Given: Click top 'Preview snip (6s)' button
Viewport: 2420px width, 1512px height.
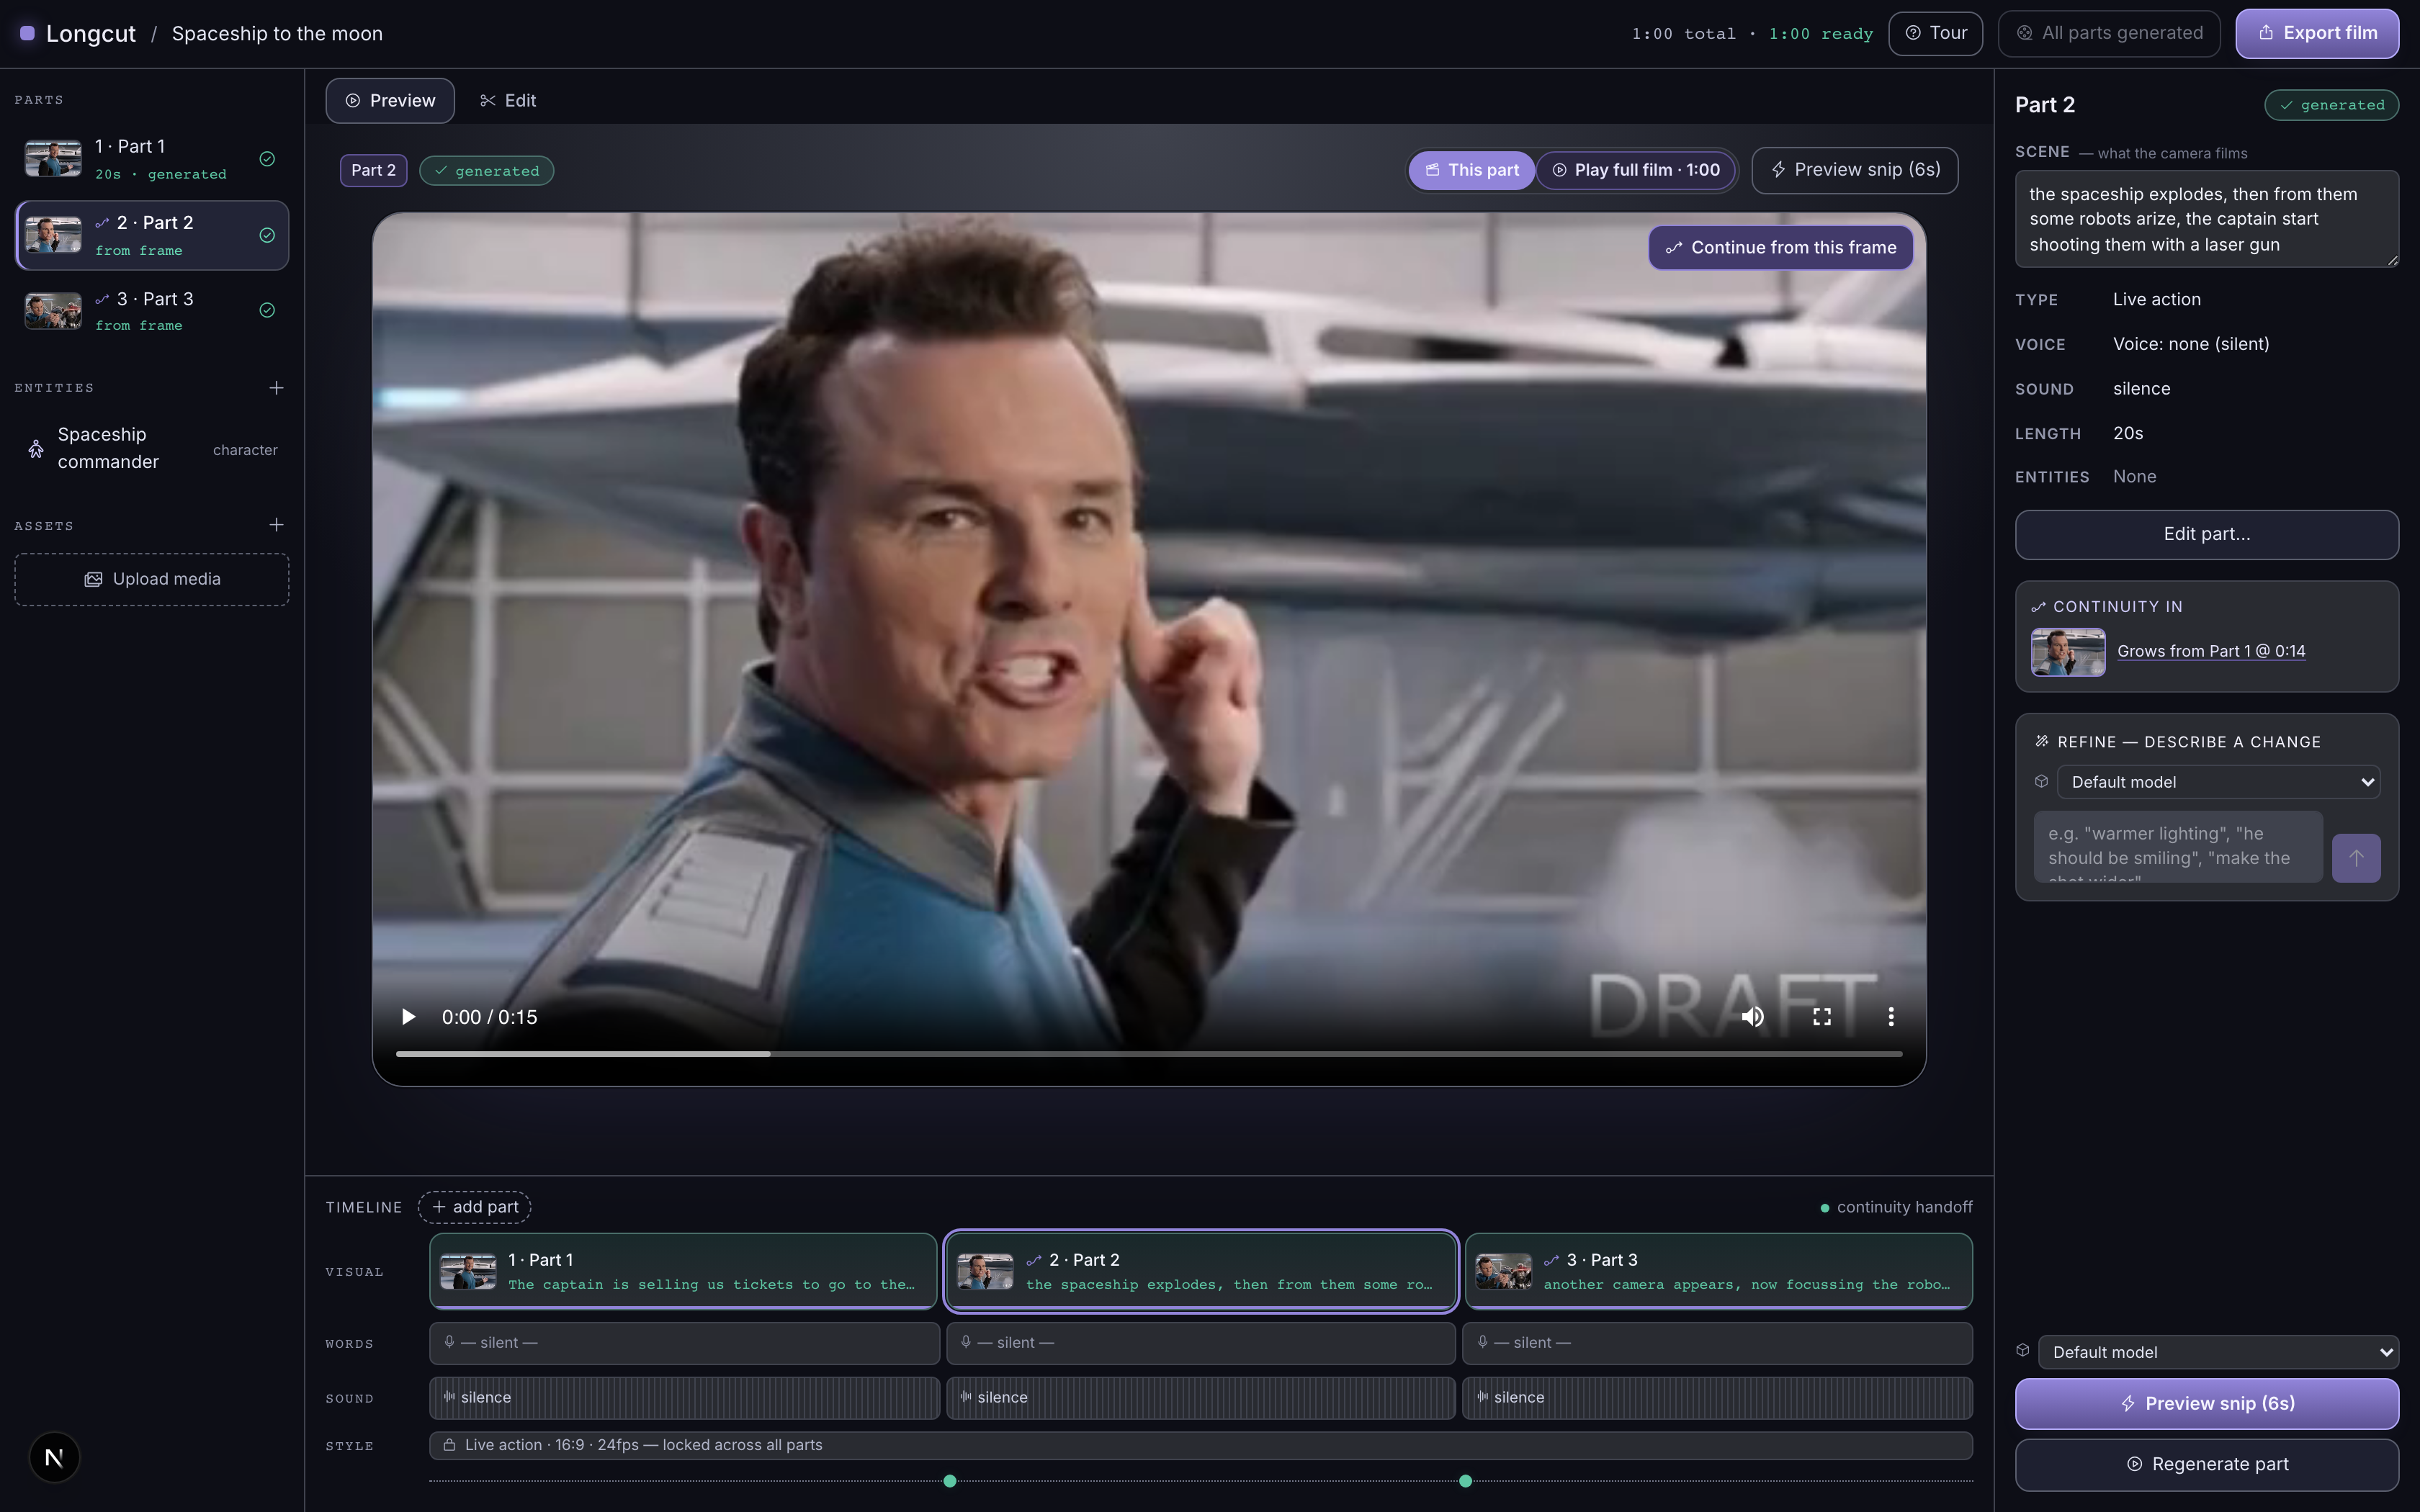Looking at the screenshot, I should pyautogui.click(x=1855, y=170).
